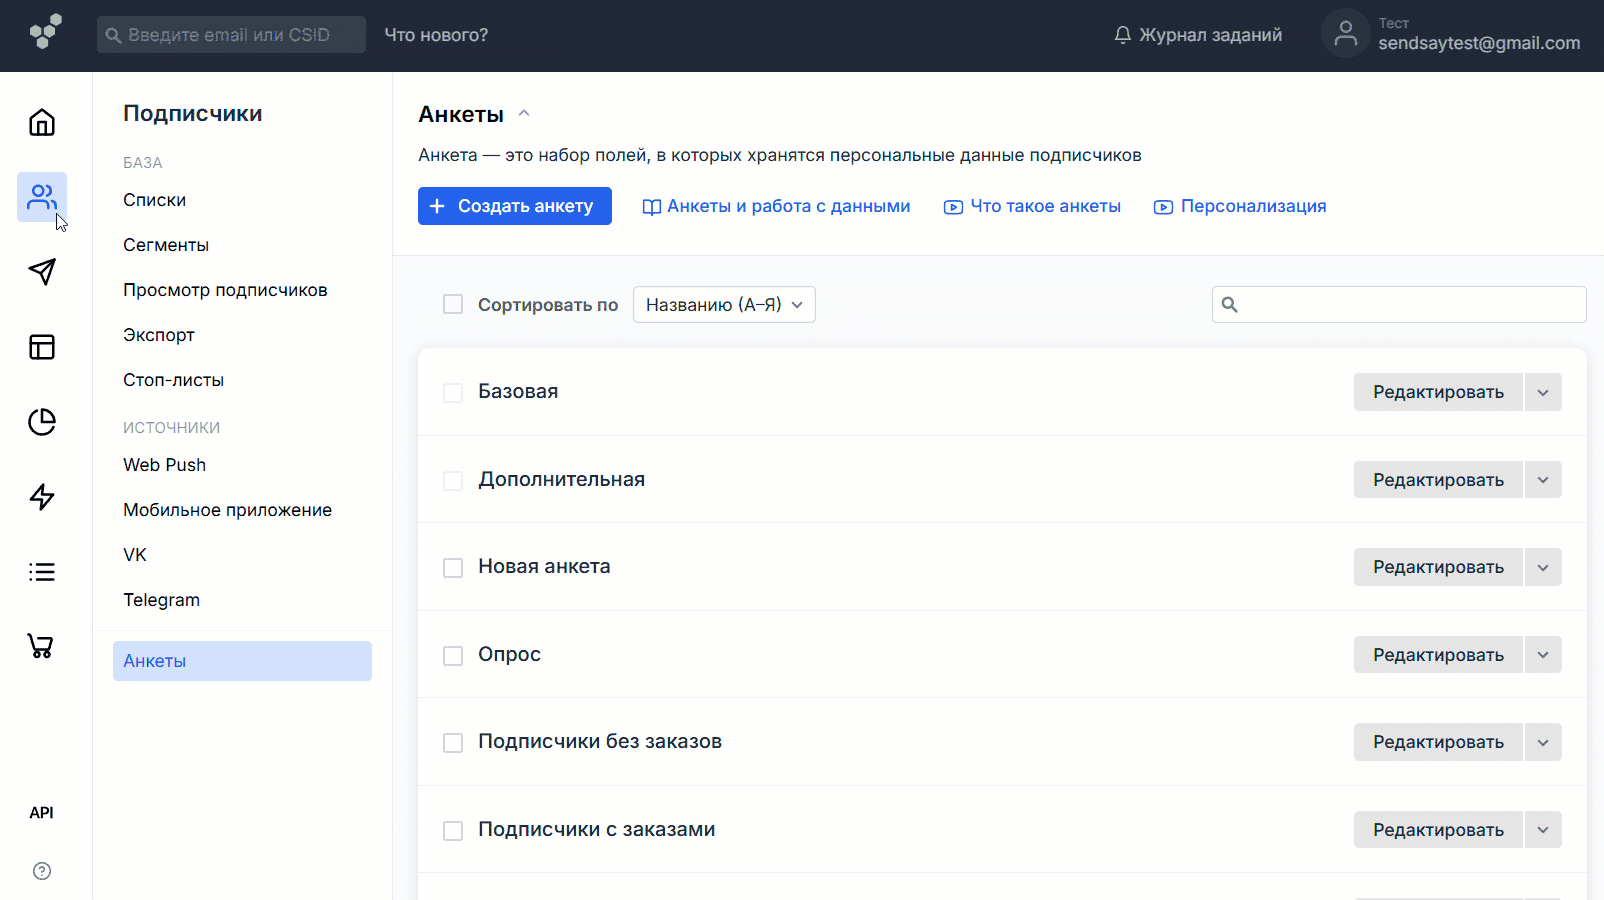Open Журнал заданий notifications

[x=1198, y=35]
